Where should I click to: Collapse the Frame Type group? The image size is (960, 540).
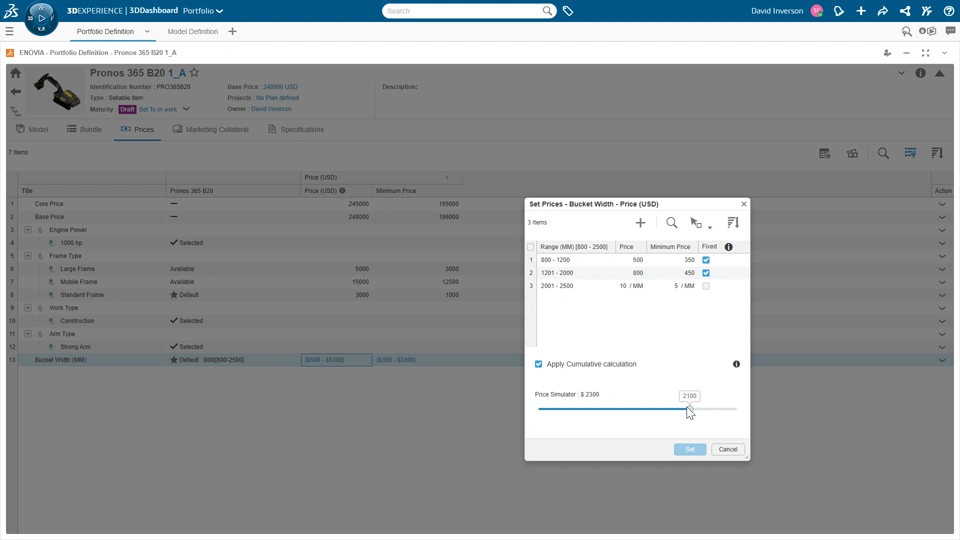point(28,256)
